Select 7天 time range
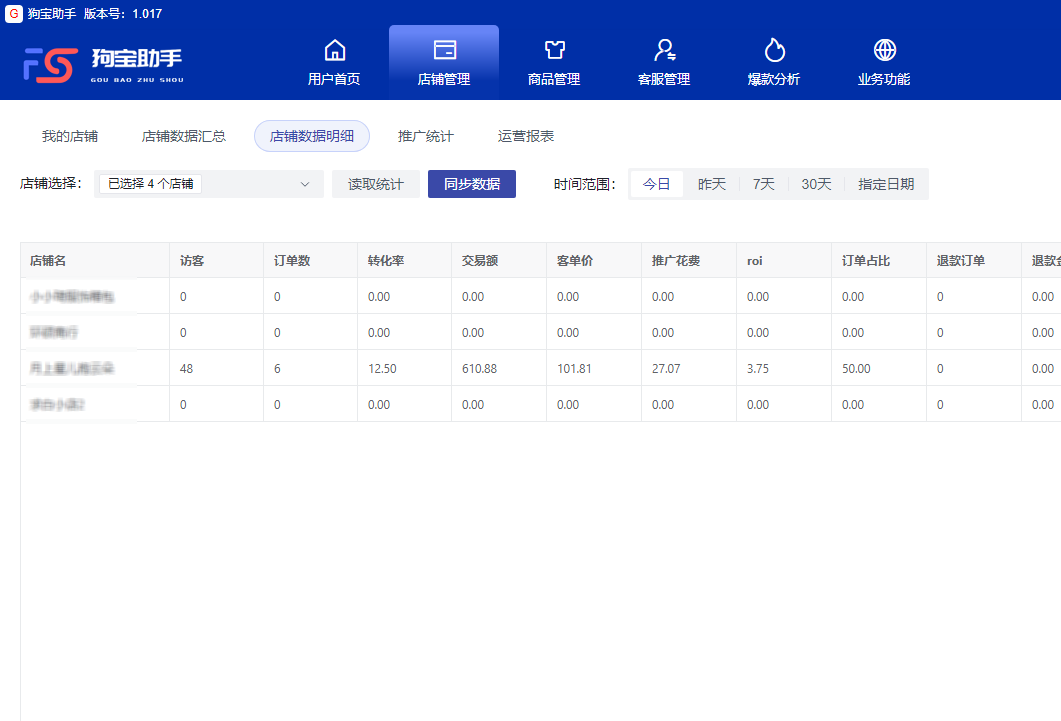Image resolution: width=1061 pixels, height=721 pixels. point(763,184)
